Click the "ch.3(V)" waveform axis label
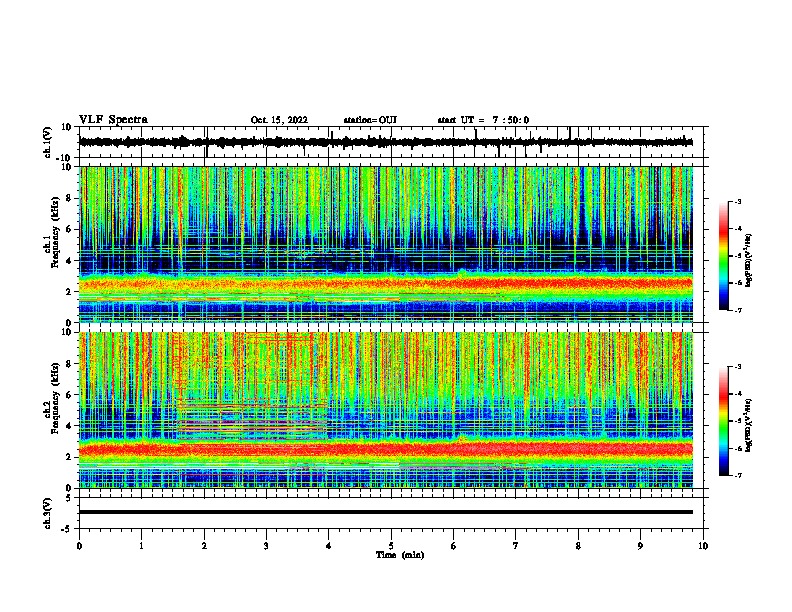 pyautogui.click(x=48, y=513)
